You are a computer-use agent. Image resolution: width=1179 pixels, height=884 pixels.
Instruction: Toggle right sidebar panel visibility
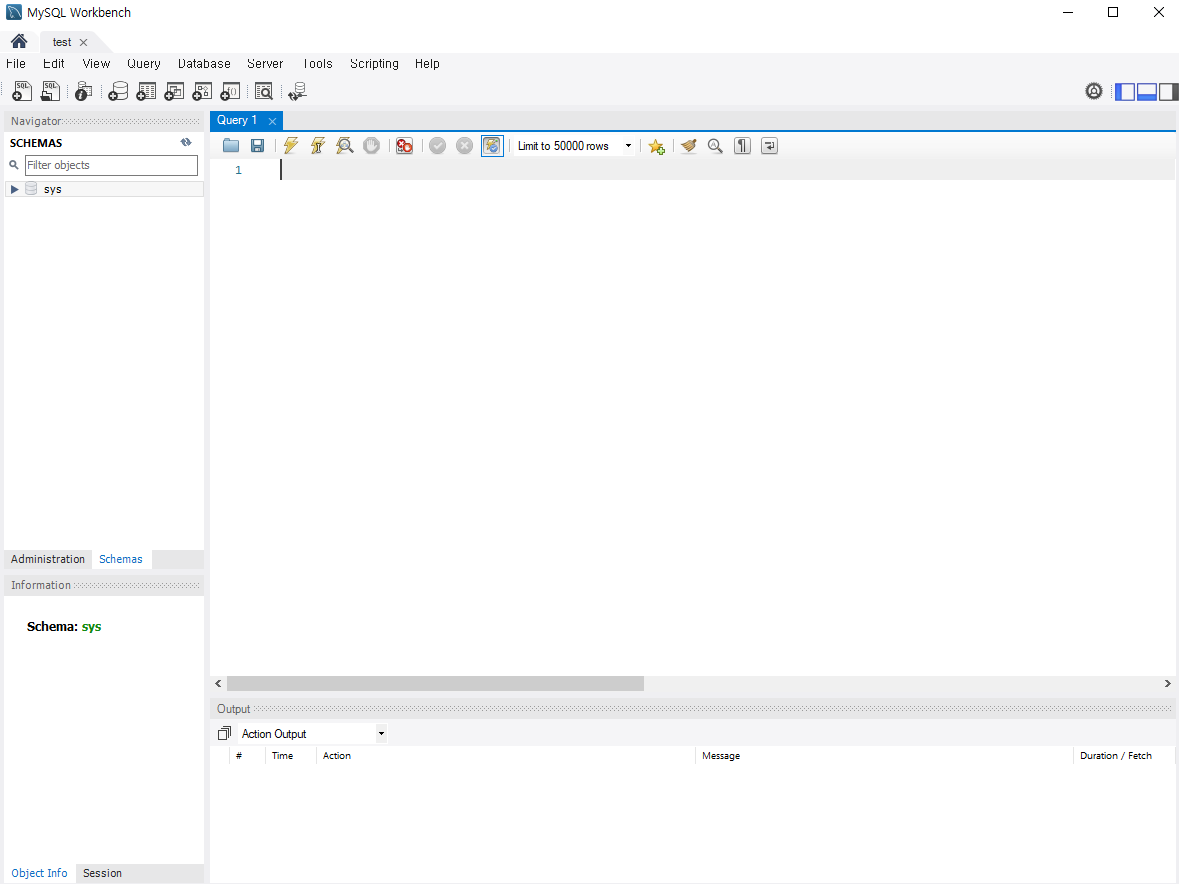click(x=1168, y=92)
